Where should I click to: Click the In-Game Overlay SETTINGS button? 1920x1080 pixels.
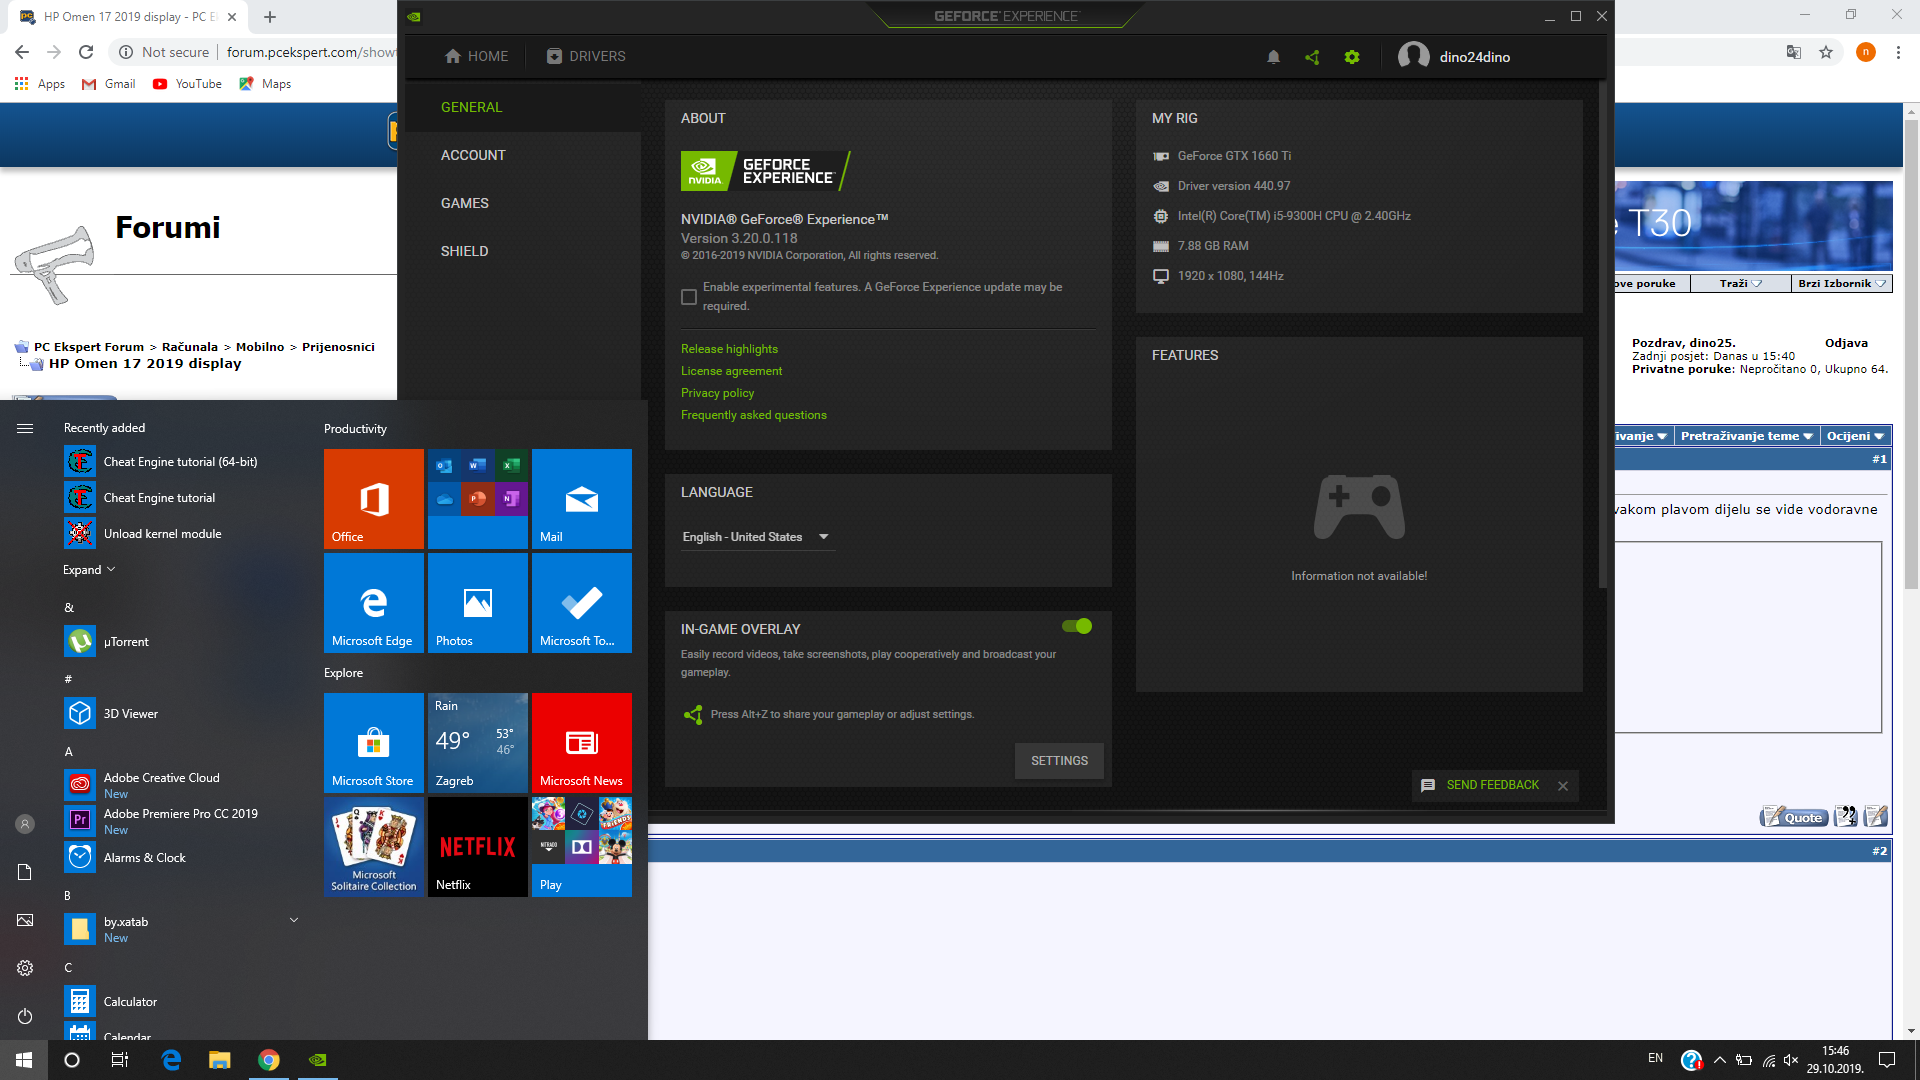click(1059, 761)
